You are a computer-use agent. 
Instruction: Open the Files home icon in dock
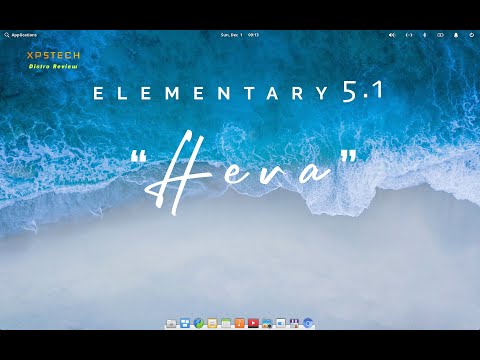point(171,323)
